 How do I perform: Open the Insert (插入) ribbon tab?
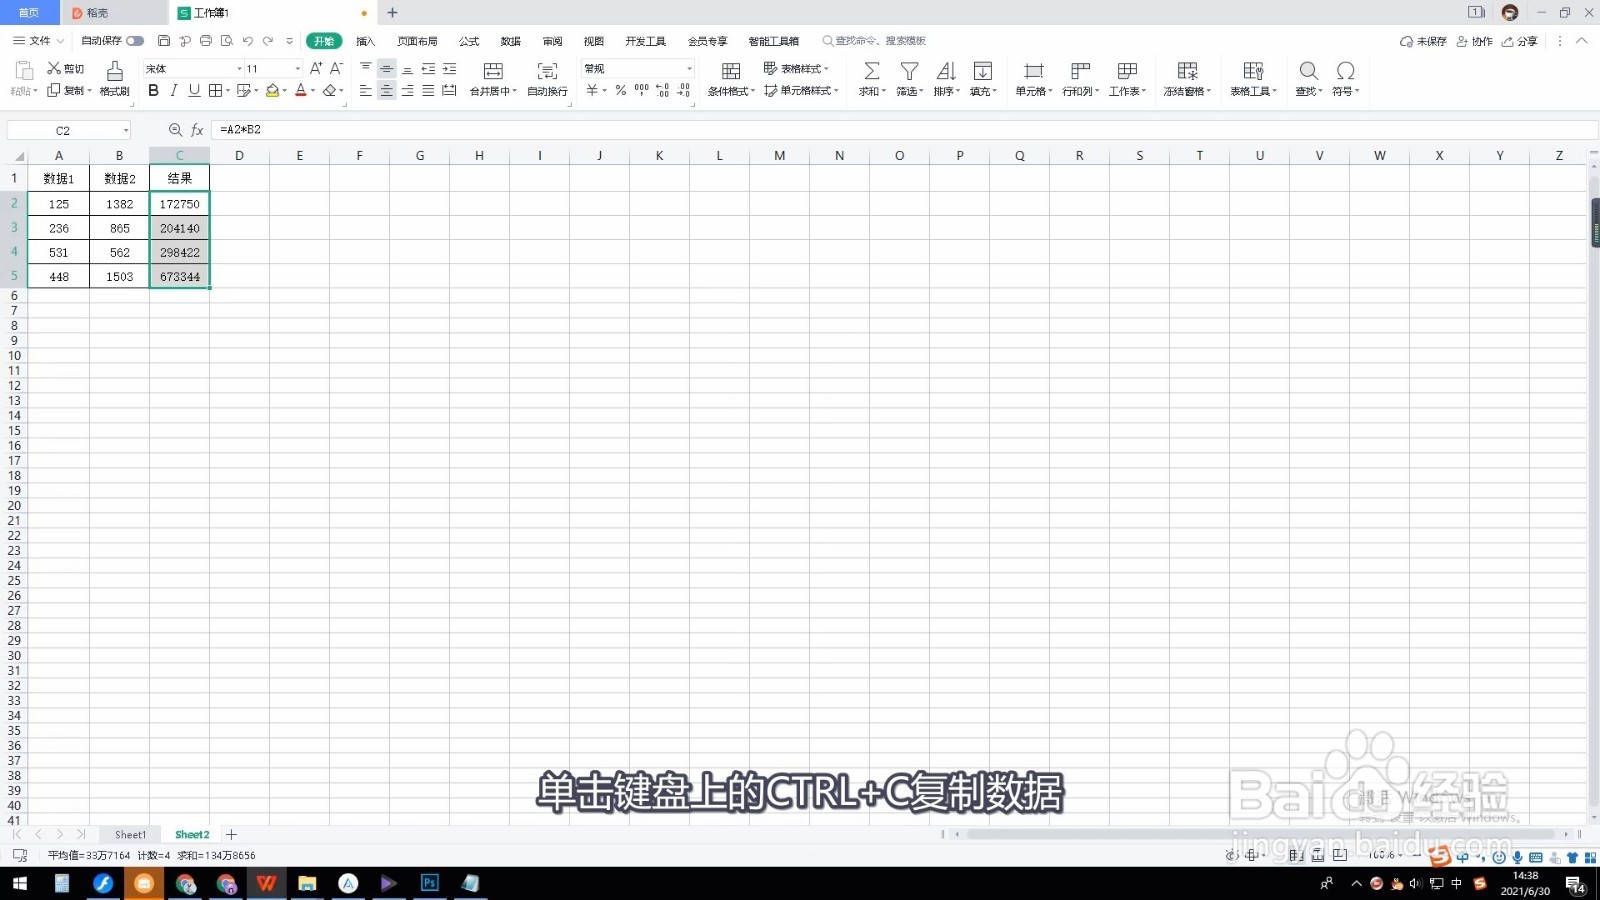(365, 41)
